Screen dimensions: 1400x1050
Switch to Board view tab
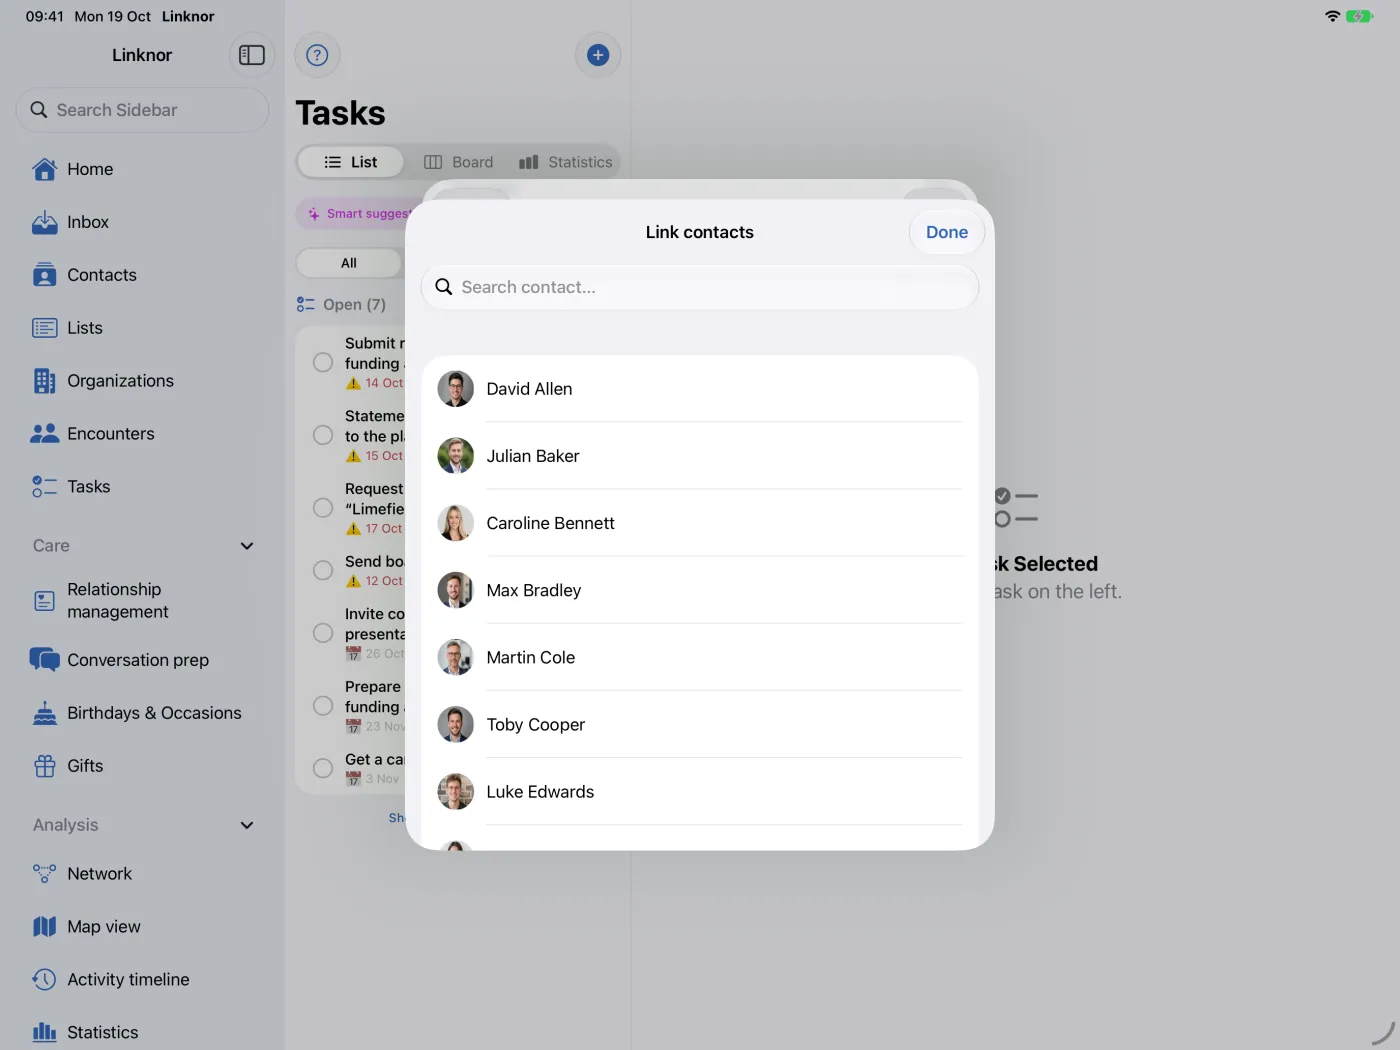(459, 162)
